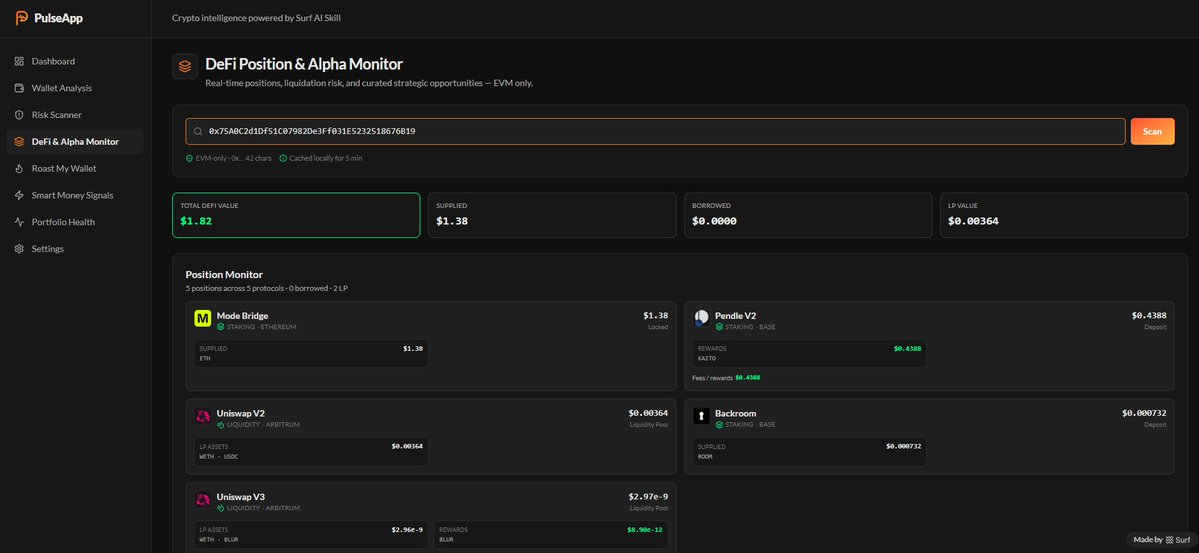Click the $0.4388 Deposit value on Pendle V2
The image size is (1199, 553).
[x=1149, y=315]
